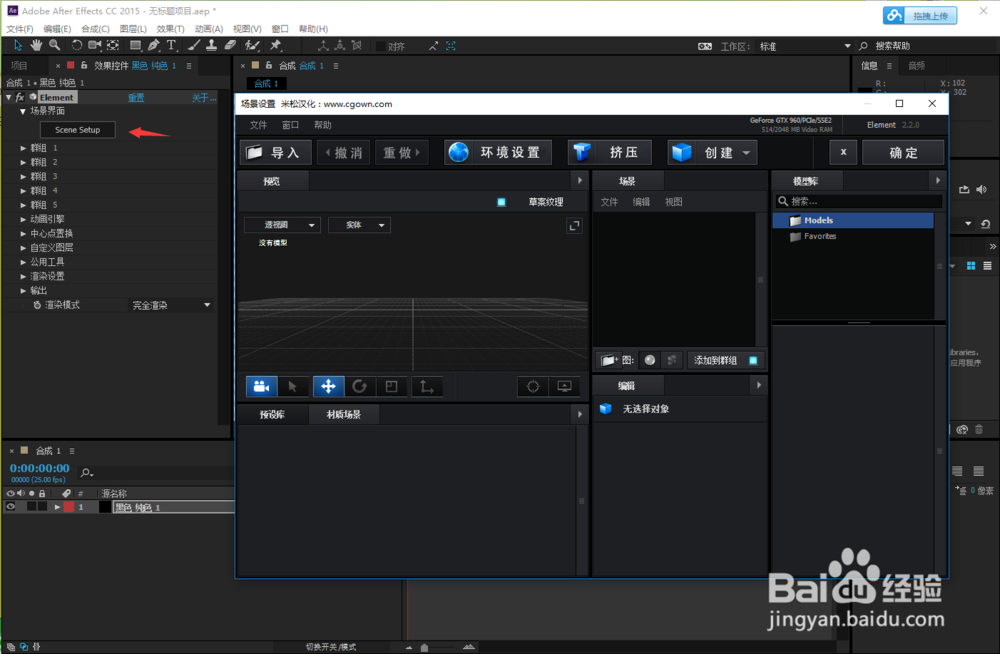The width and height of the screenshot is (1000, 654).
Task: Activate the rotate tool in preview
Action: pyautogui.click(x=360, y=386)
